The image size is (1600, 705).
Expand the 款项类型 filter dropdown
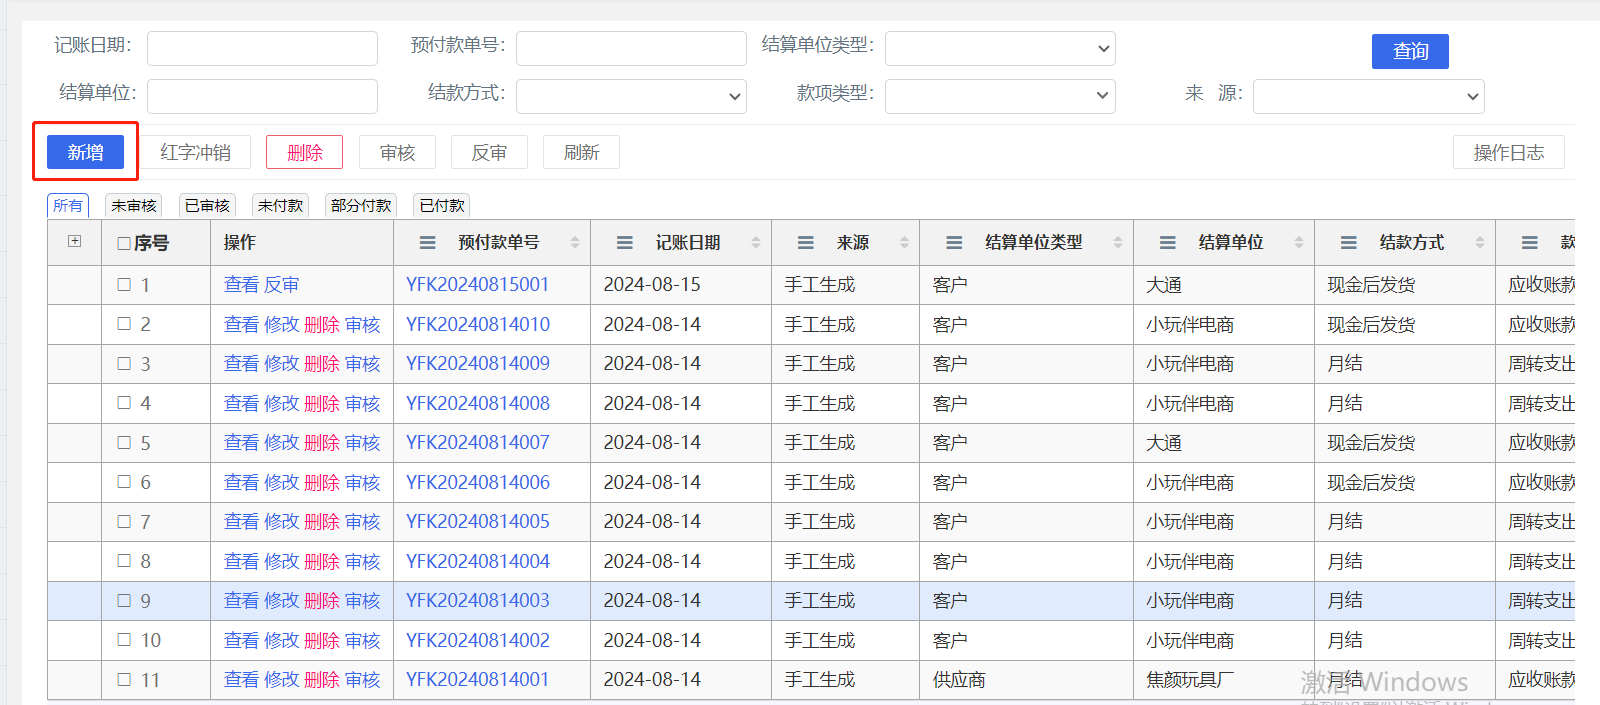(1000, 96)
